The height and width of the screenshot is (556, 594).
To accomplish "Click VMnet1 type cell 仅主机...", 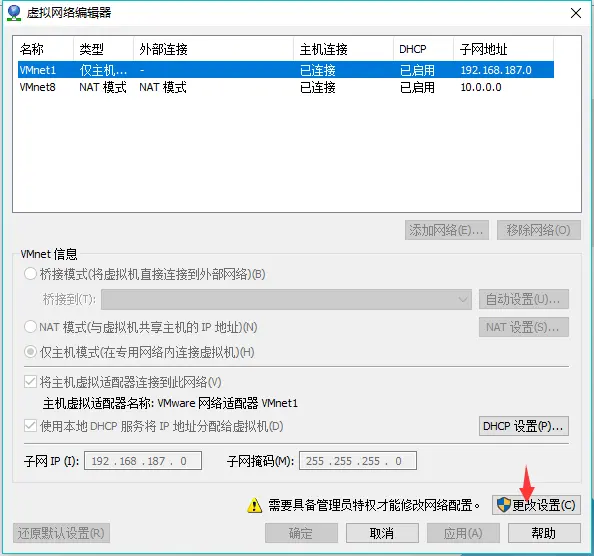I will coord(103,70).
